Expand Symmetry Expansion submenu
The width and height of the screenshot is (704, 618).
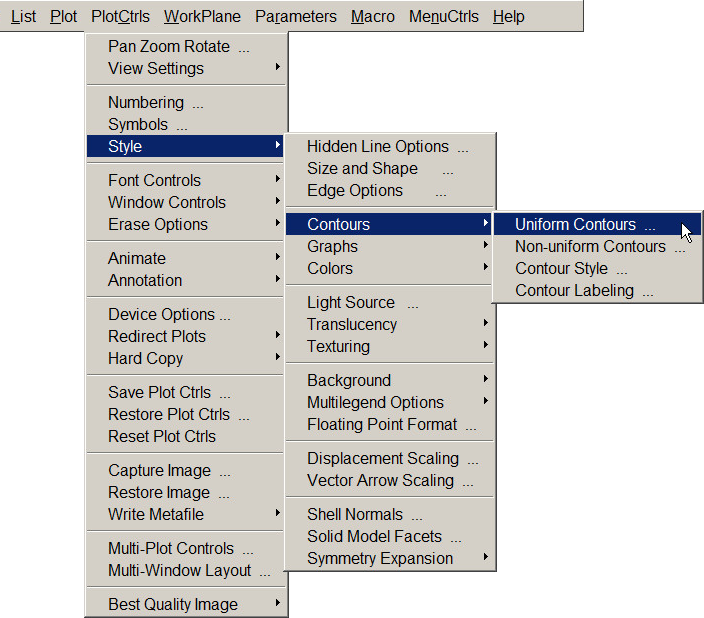tap(380, 559)
